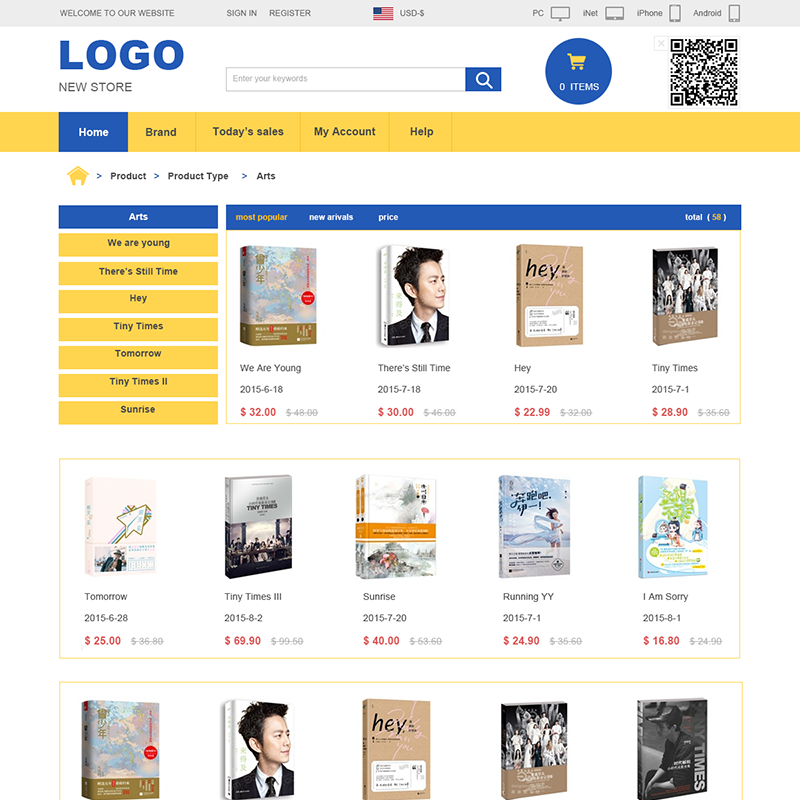The image size is (800, 800).
Task: Click the iNet laptop device icon
Action: click(x=615, y=14)
